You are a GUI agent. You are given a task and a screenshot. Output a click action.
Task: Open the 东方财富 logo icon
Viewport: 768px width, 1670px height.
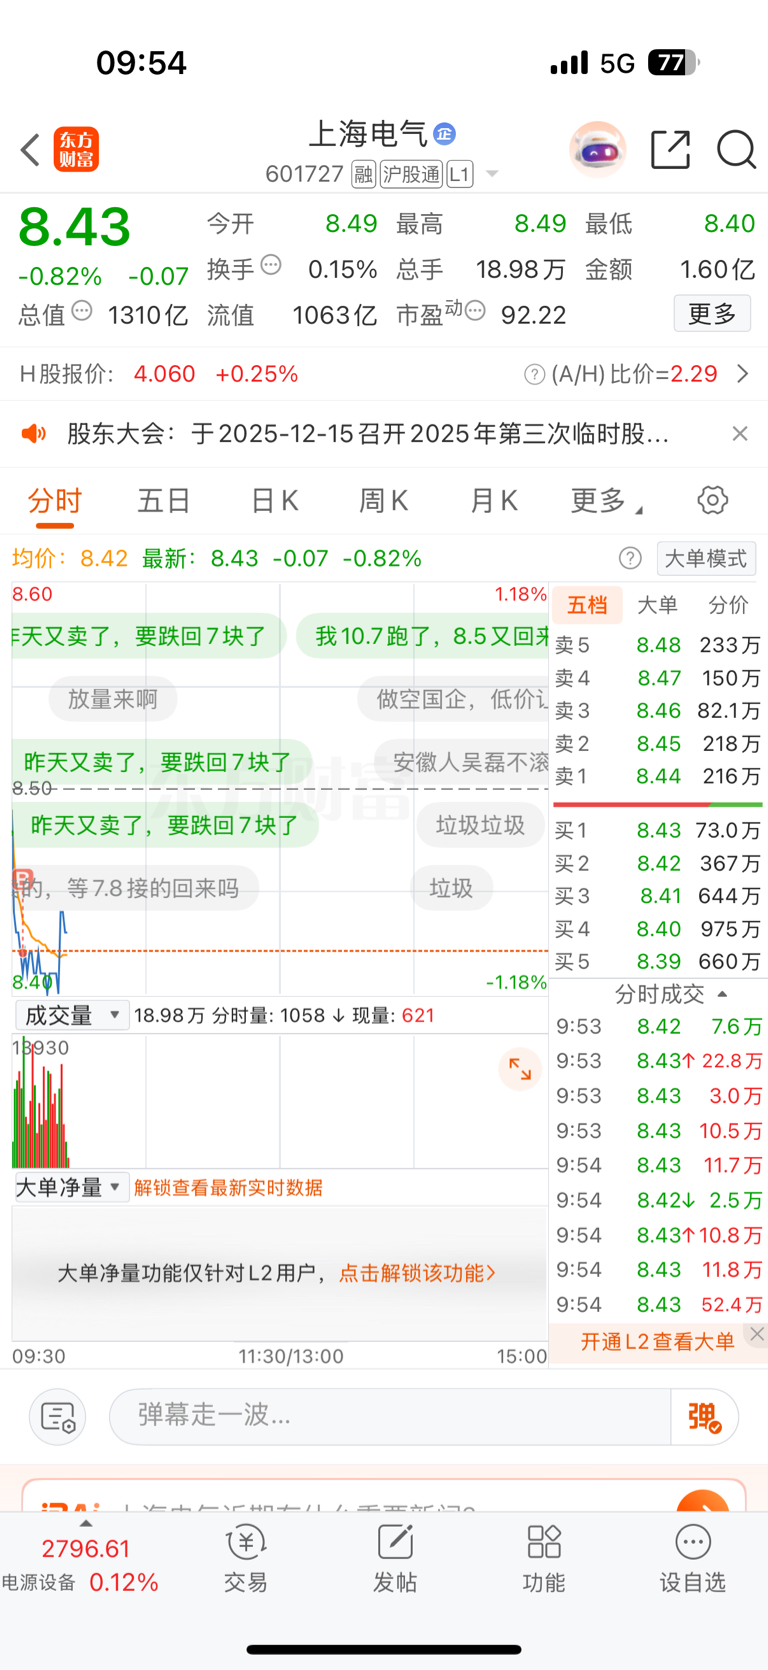point(76,150)
